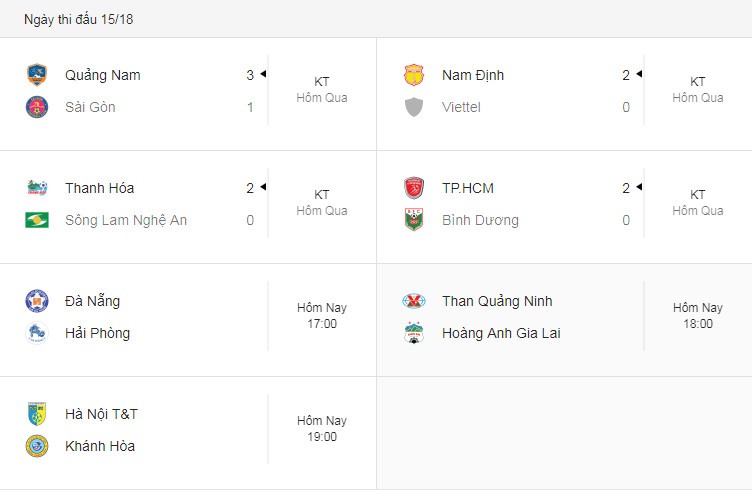752x490 pixels.
Task: Open the Hoàng Anh Gia Lai team link
Action: 501,333
